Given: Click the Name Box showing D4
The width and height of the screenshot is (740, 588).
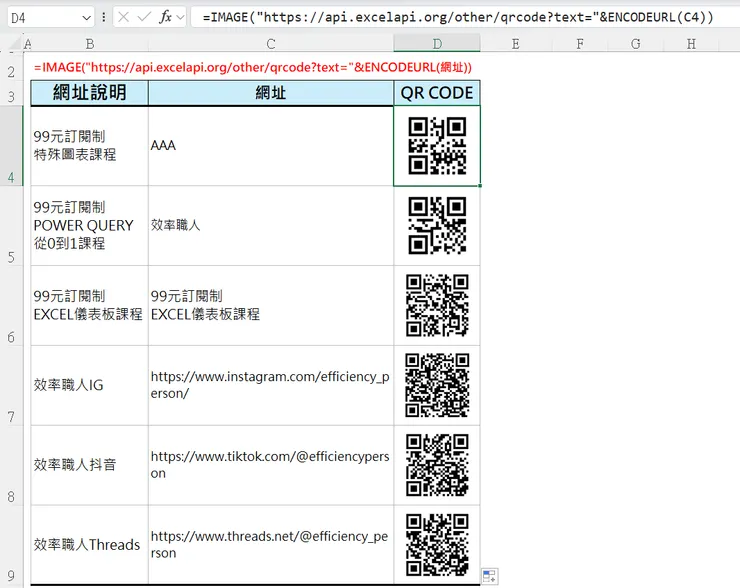Looking at the screenshot, I should coord(50,18).
